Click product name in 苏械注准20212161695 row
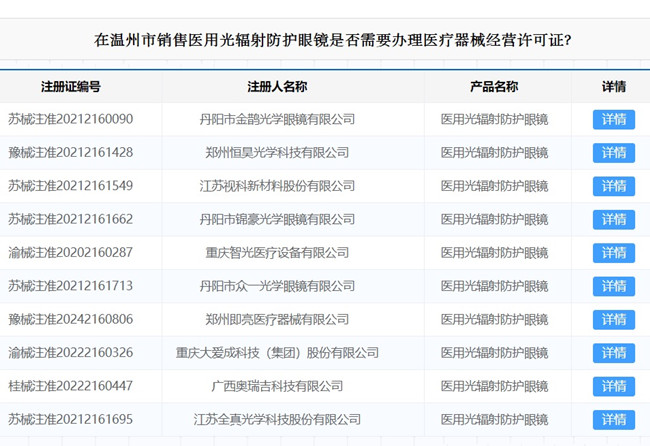650x446 pixels. point(494,419)
